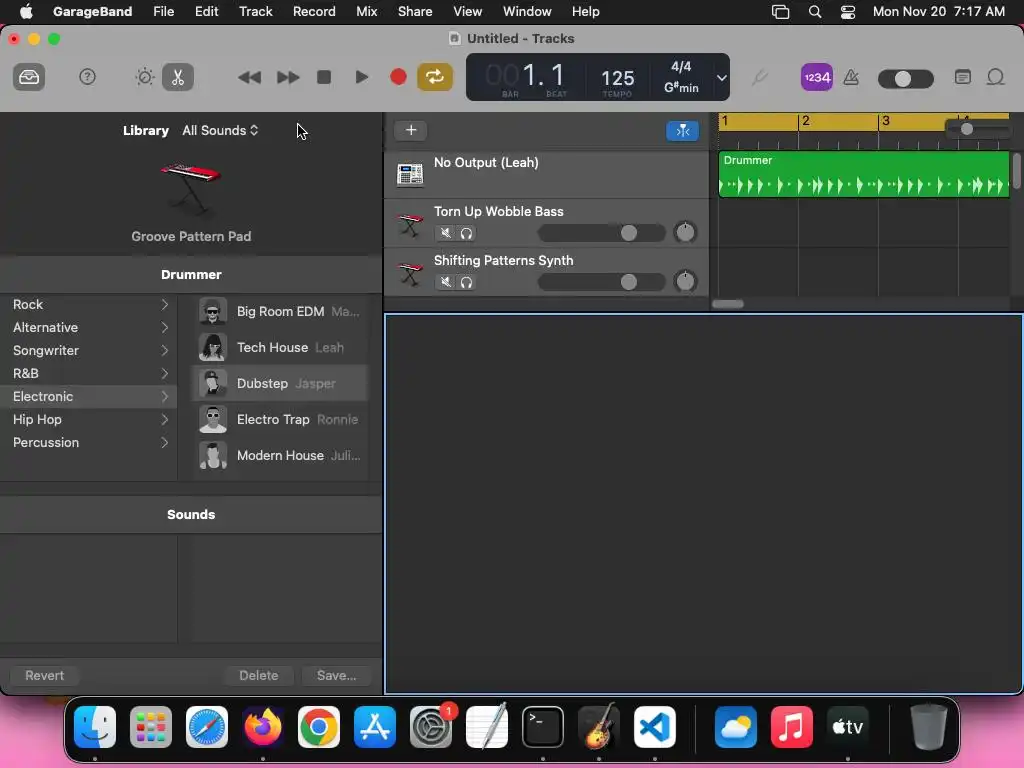Viewport: 1024px width, 768px height.
Task: Open the LCD display mode dropdown arrow
Action: pos(721,78)
